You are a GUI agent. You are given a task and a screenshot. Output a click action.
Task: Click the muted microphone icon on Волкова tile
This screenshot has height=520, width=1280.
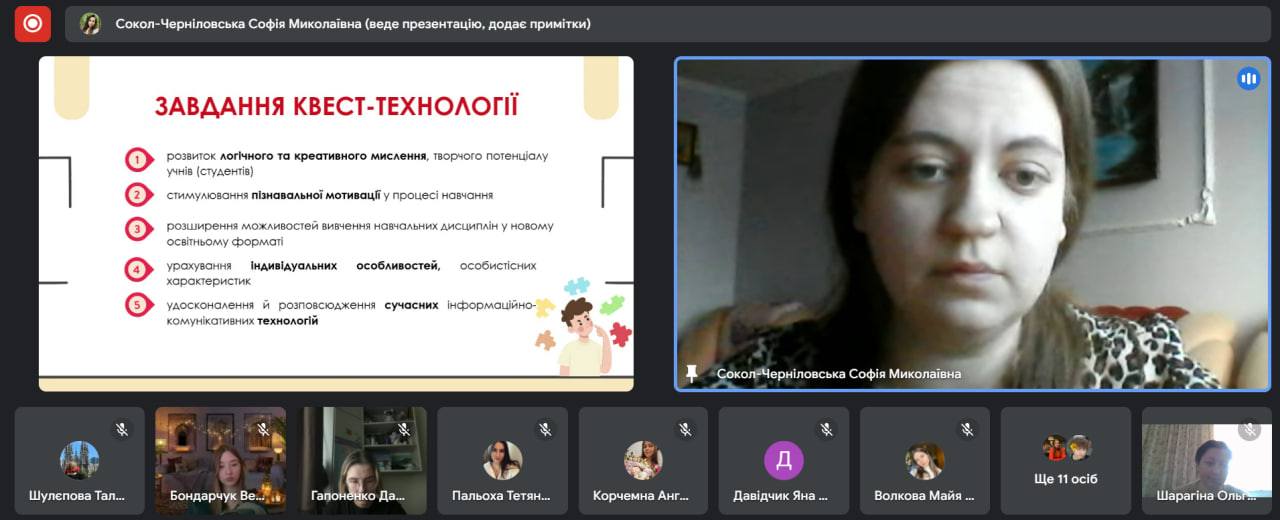click(x=967, y=429)
